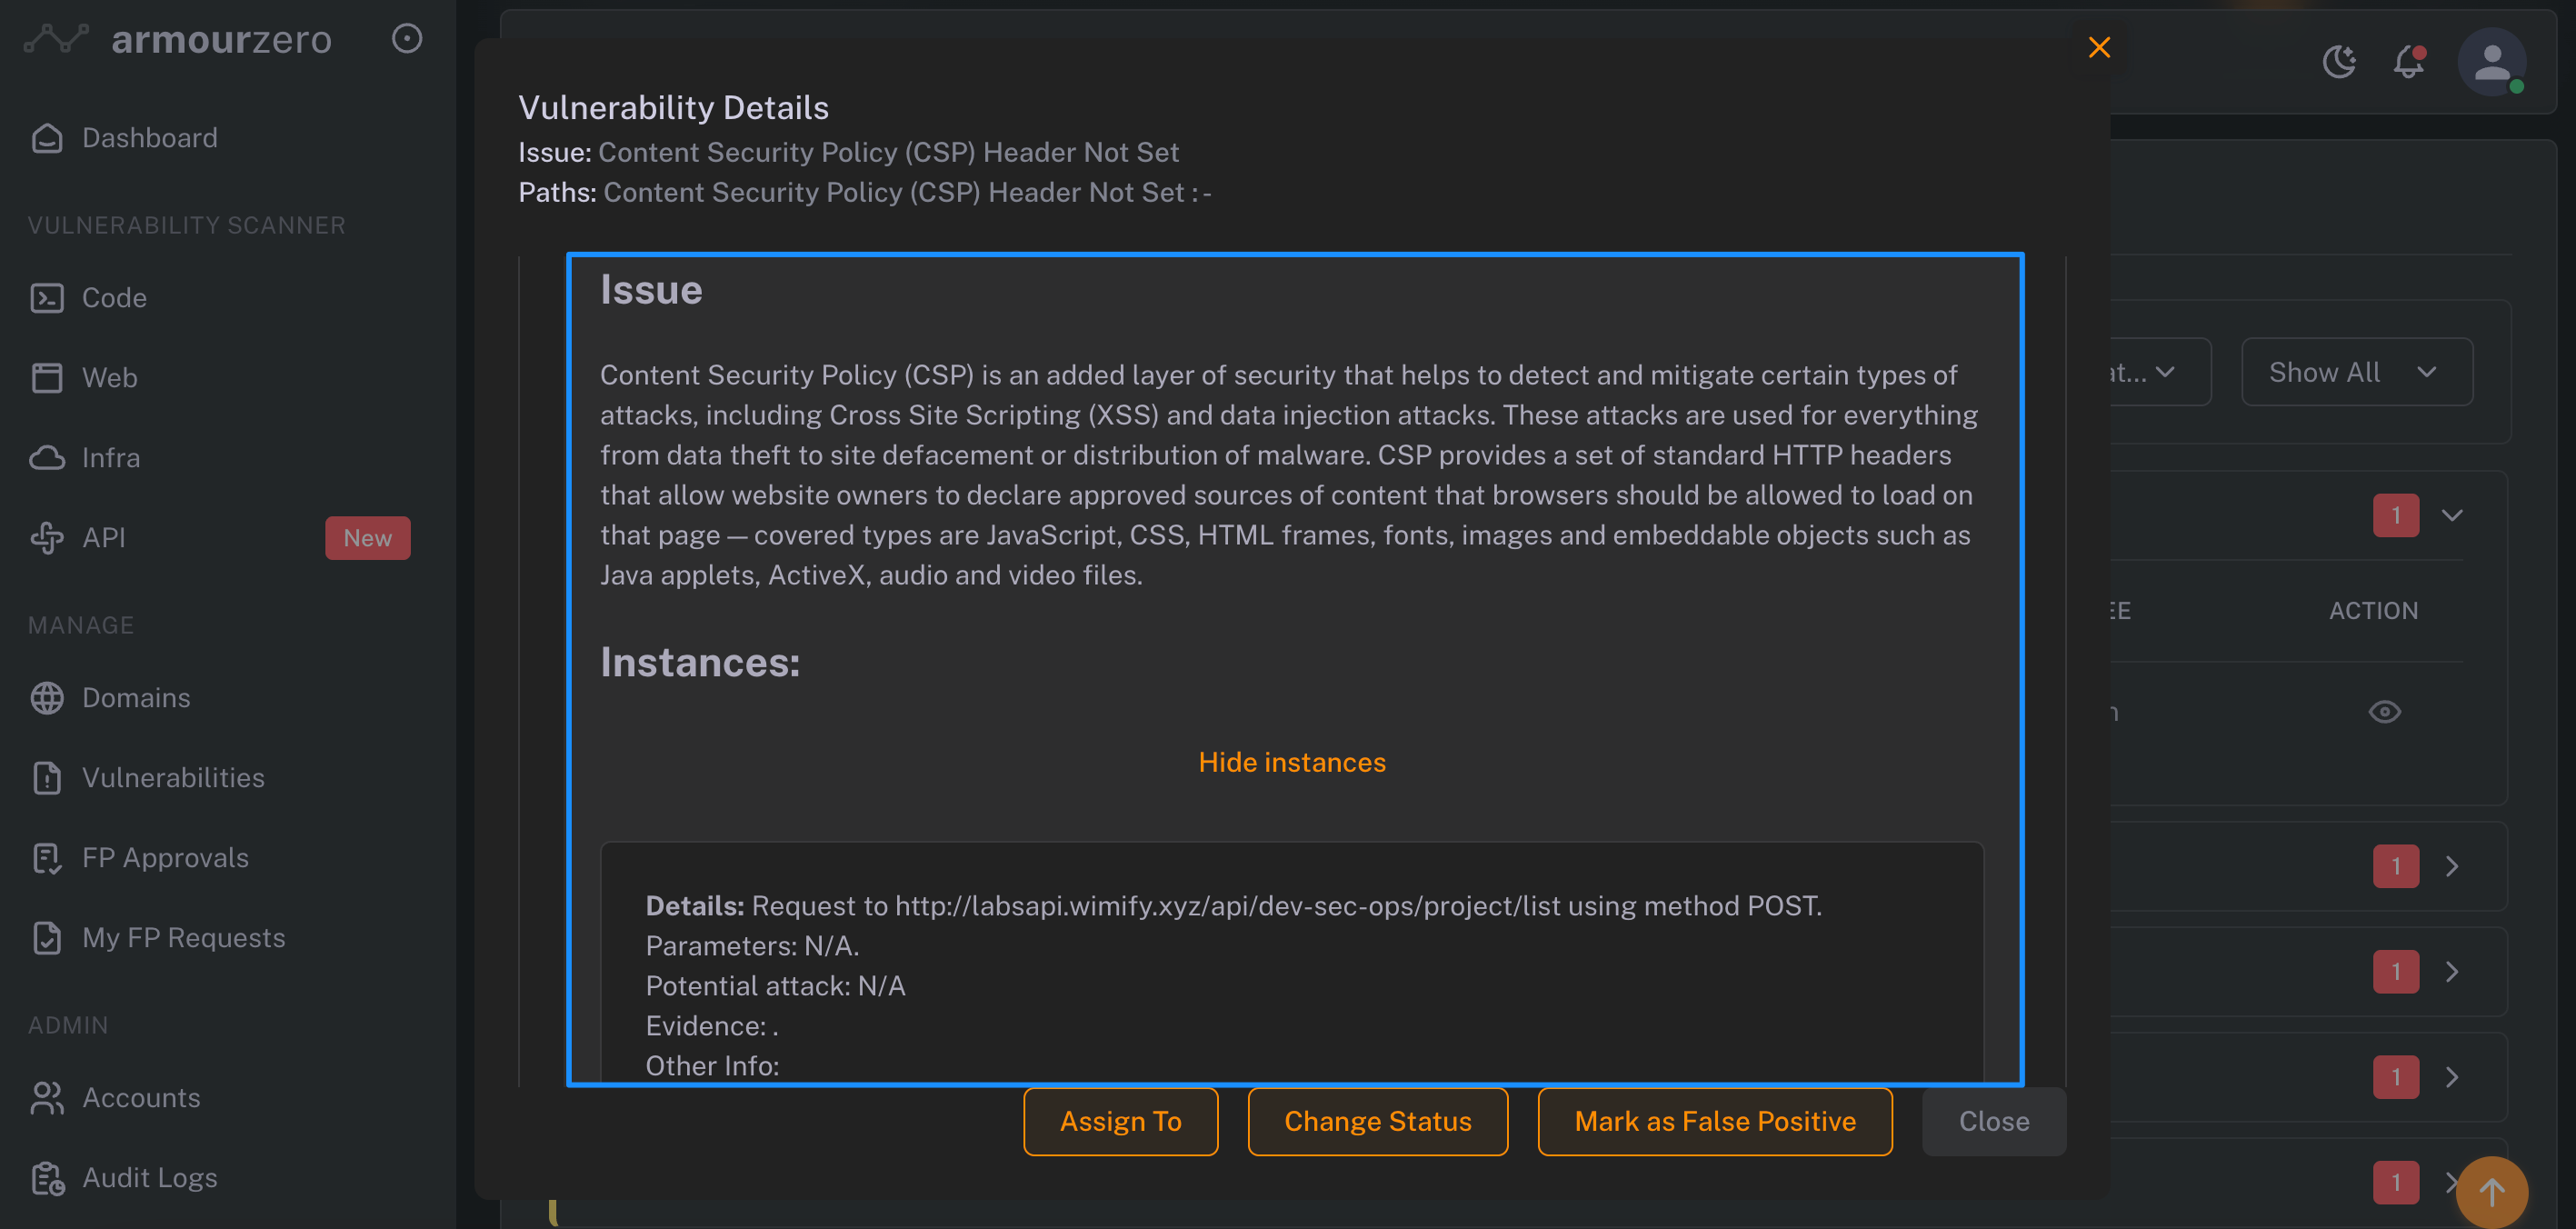The image size is (2576, 1229).
Task: Open the Vulnerabilities page
Action: (173, 778)
